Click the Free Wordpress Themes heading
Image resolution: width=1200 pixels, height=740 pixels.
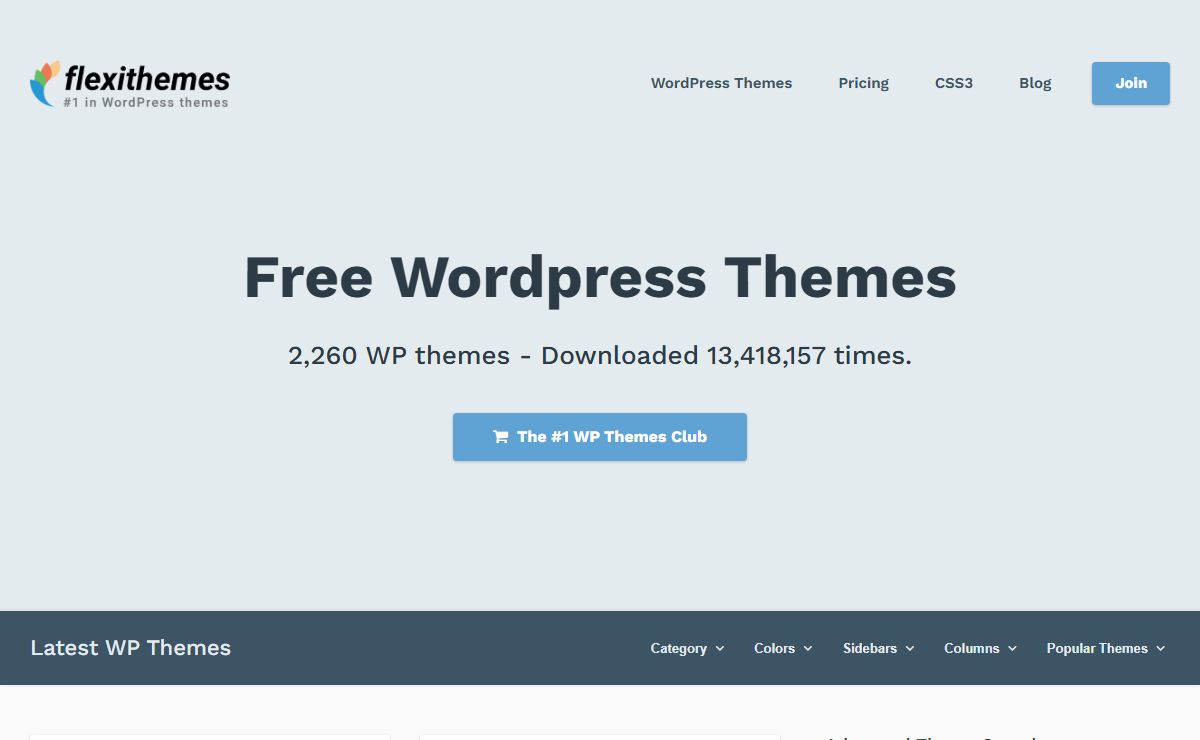click(x=600, y=277)
